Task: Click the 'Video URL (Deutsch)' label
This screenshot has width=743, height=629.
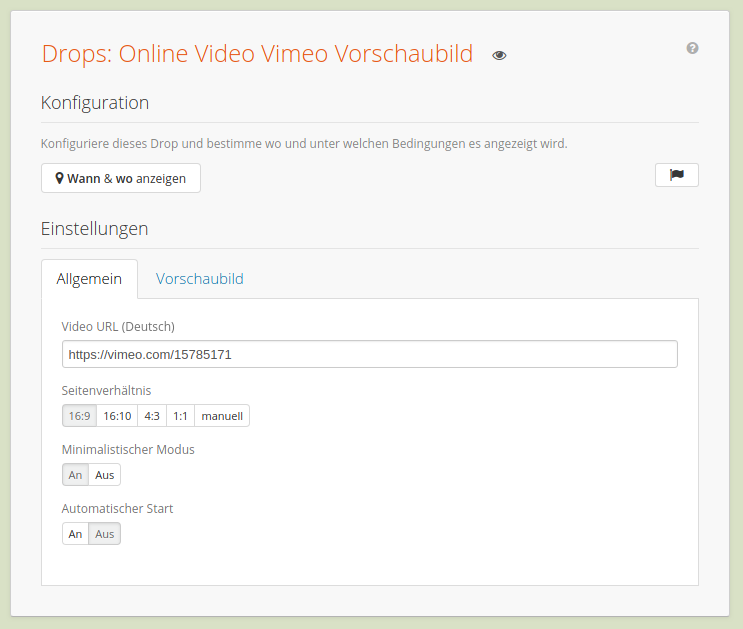Action: pos(118,327)
